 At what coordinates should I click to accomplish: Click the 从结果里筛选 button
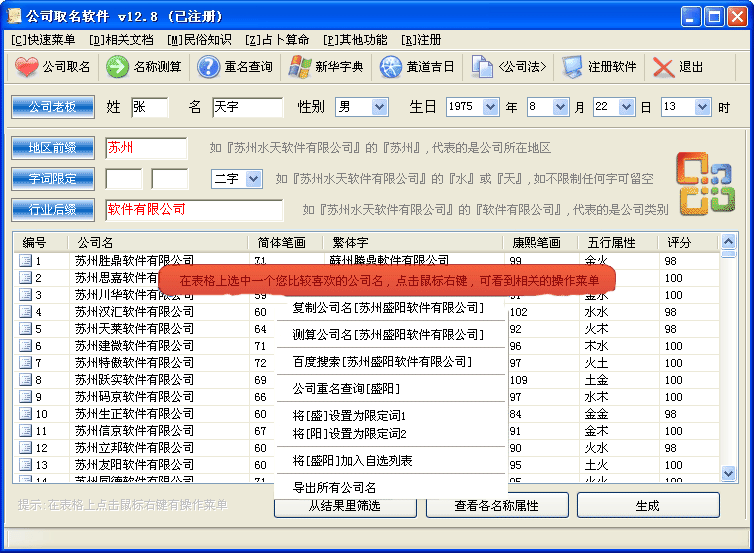345,507
